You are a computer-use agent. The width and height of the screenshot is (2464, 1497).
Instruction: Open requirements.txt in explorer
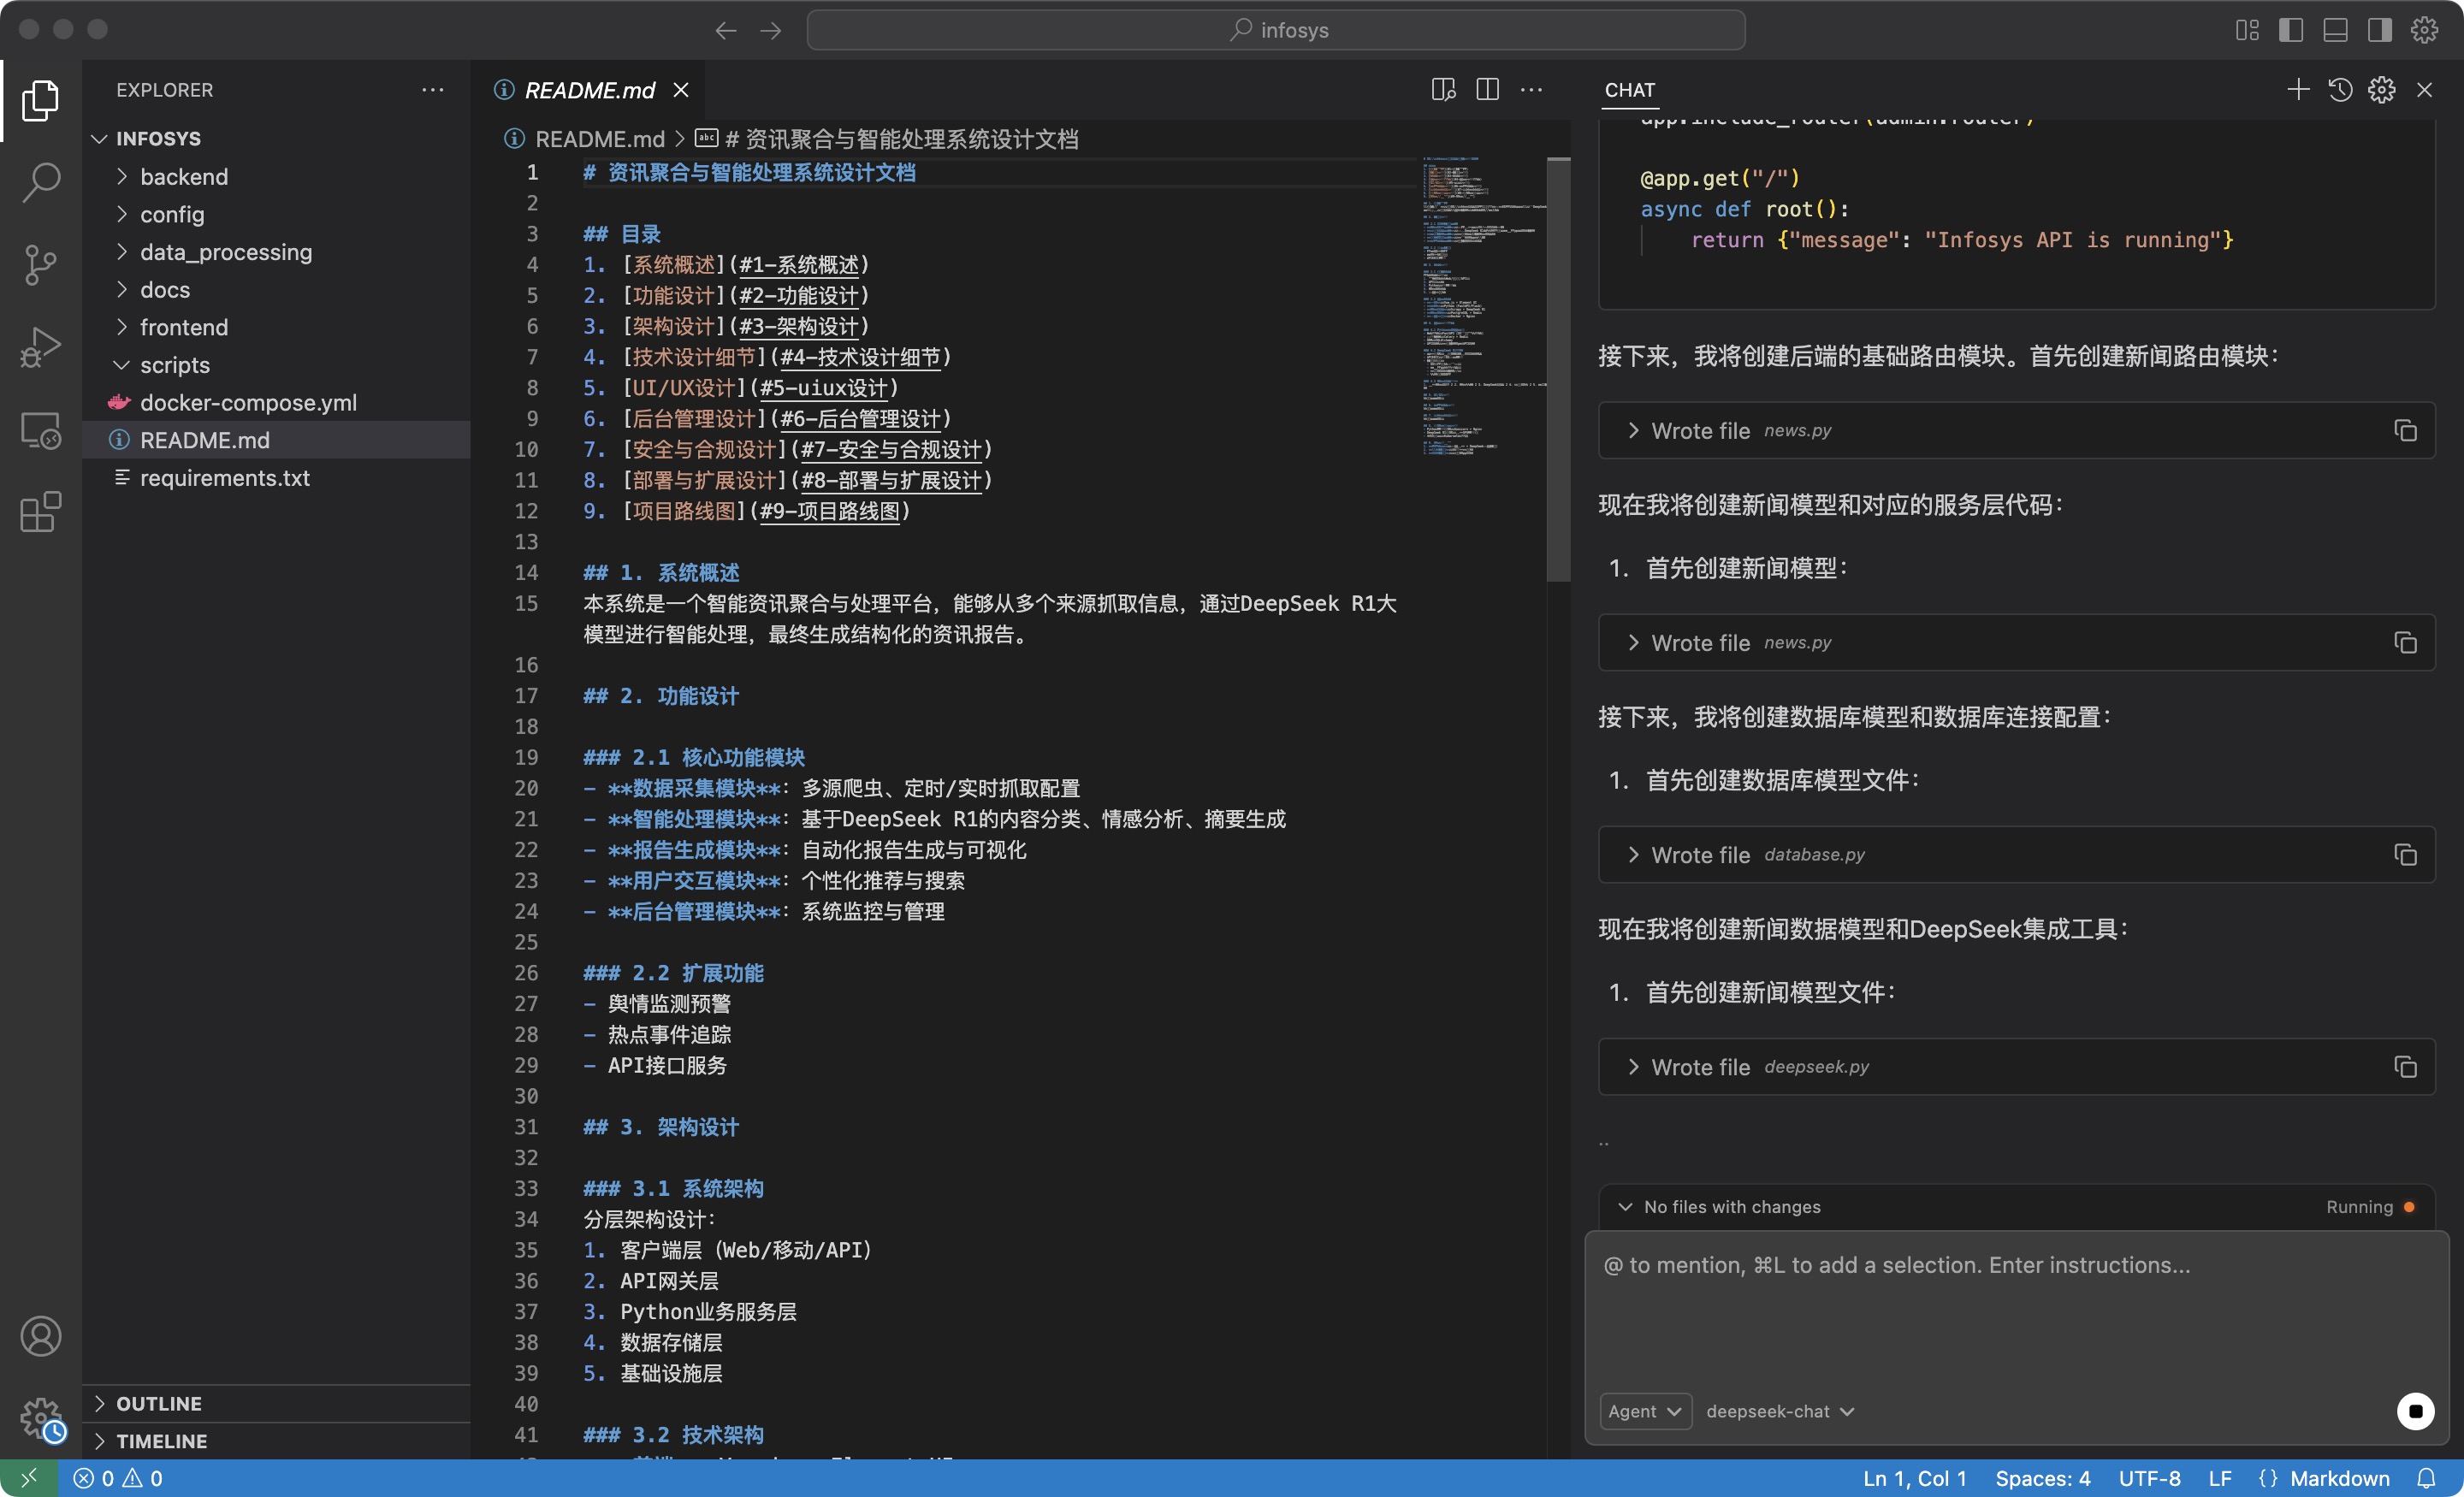(276, 478)
